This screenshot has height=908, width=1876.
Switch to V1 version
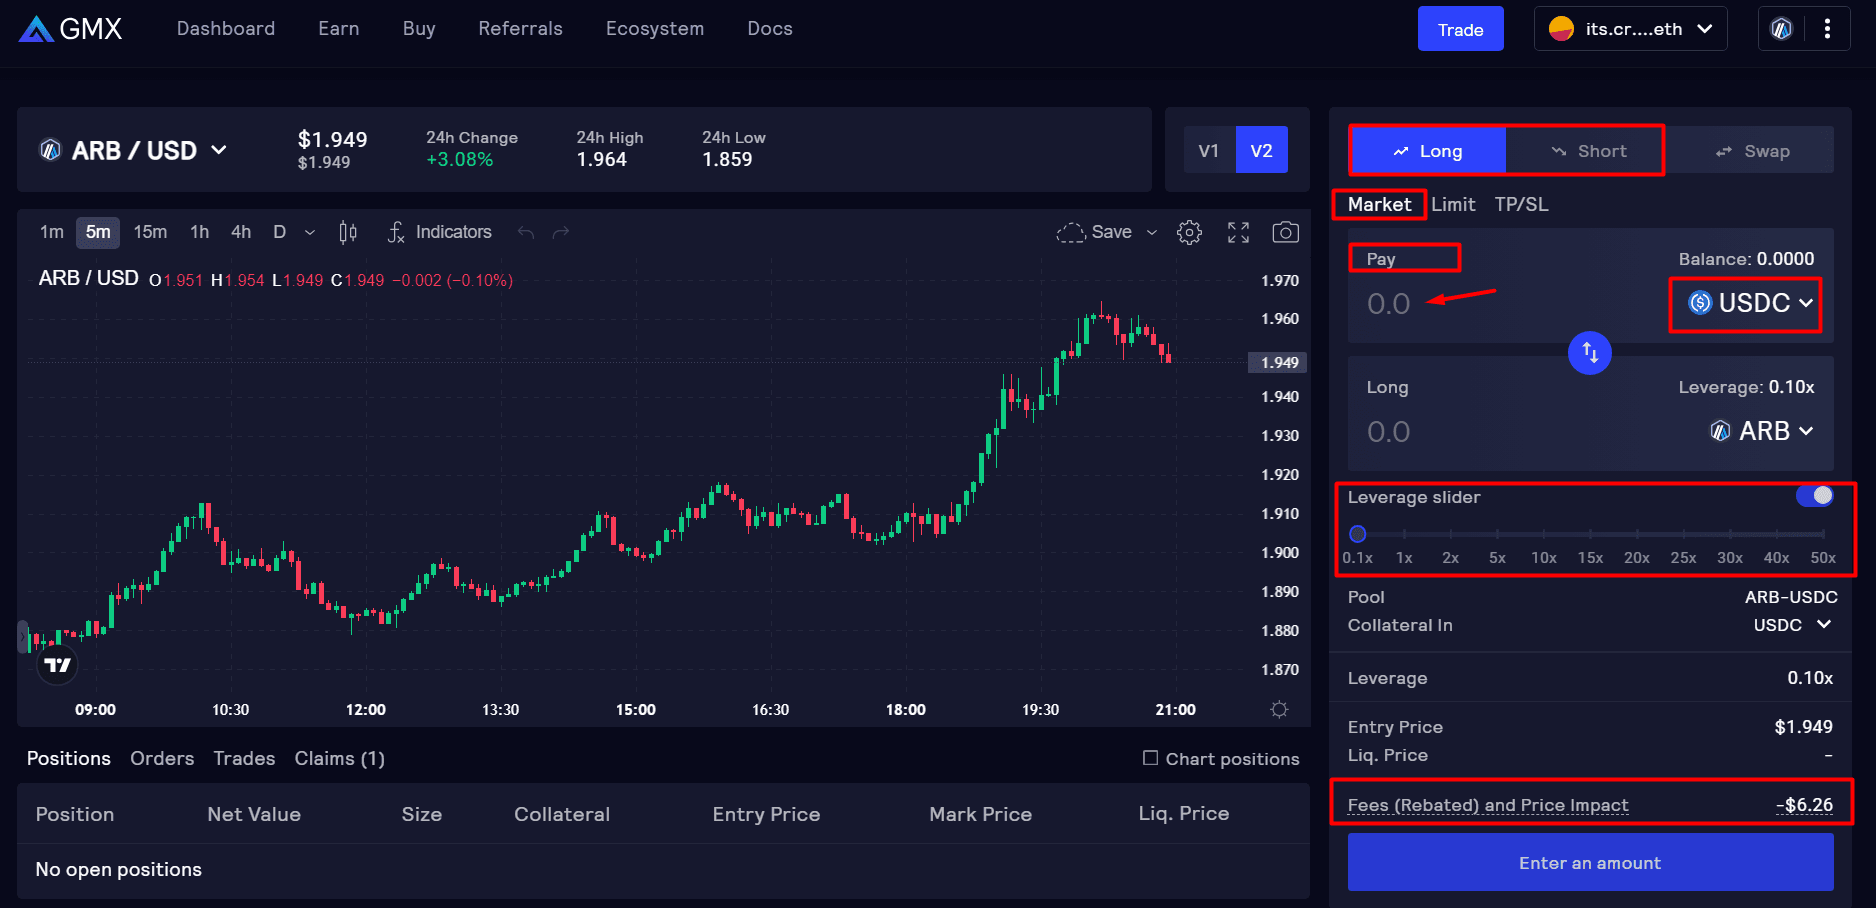pyautogui.click(x=1209, y=150)
